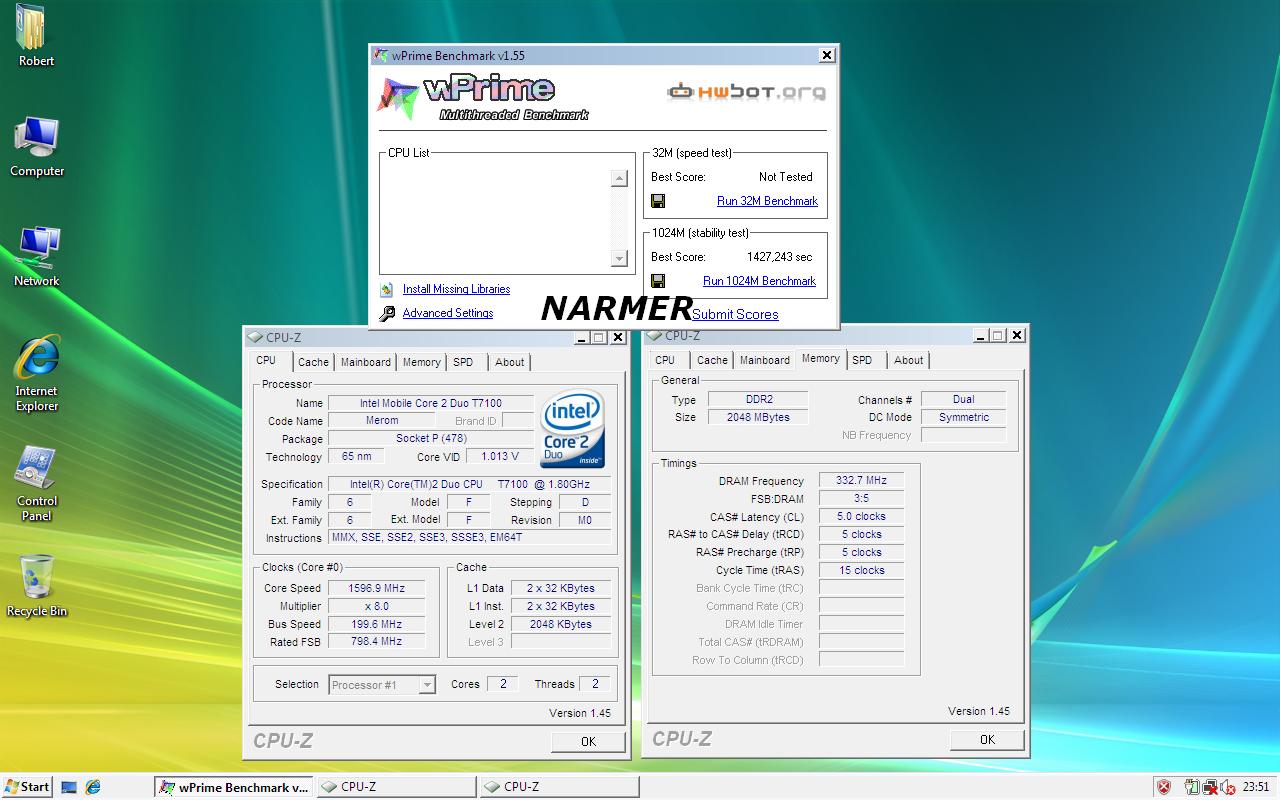1280x800 pixels.
Task: Open the Recycle Bin
Action: pos(36,586)
